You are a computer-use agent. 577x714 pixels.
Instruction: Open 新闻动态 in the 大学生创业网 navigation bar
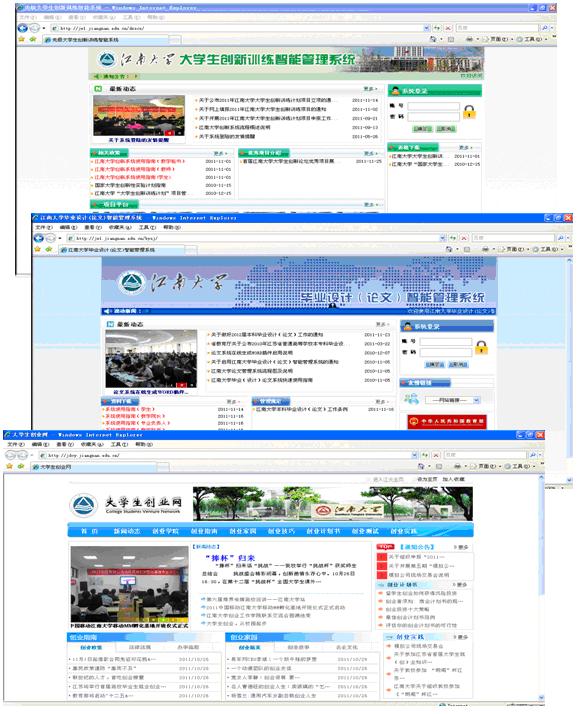click(127, 531)
